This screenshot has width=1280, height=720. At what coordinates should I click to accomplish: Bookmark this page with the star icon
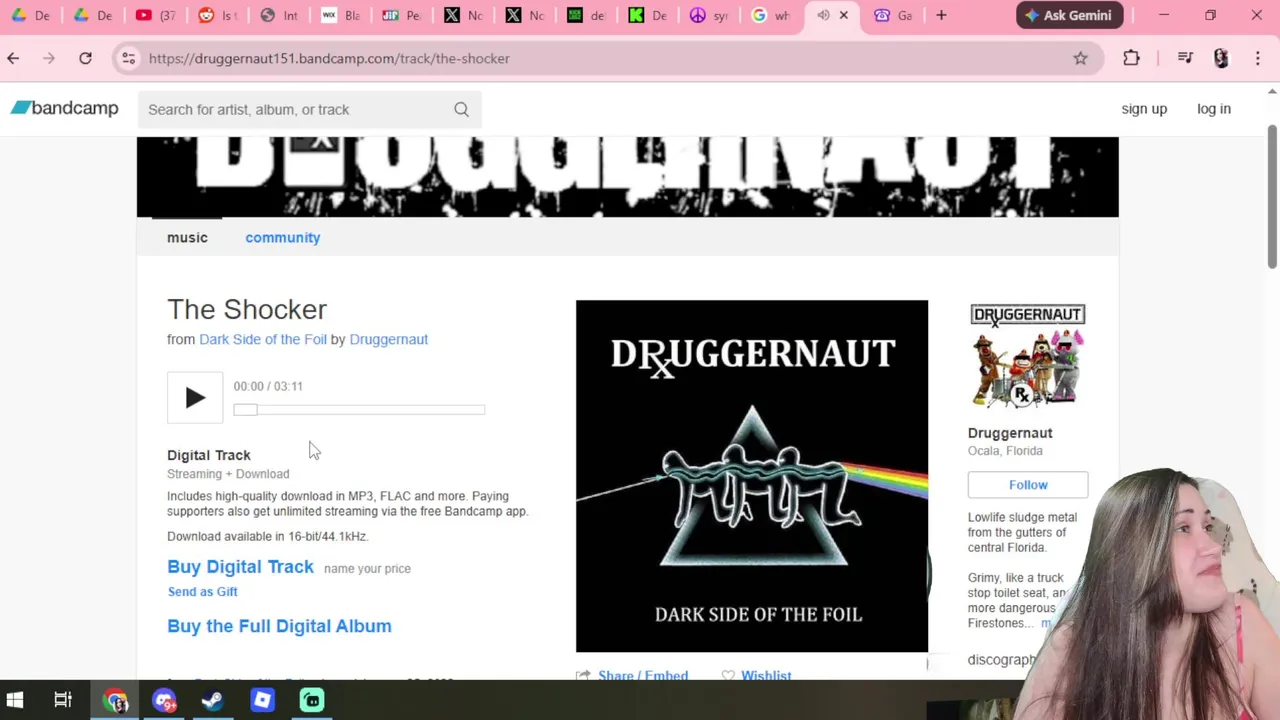point(1080,58)
